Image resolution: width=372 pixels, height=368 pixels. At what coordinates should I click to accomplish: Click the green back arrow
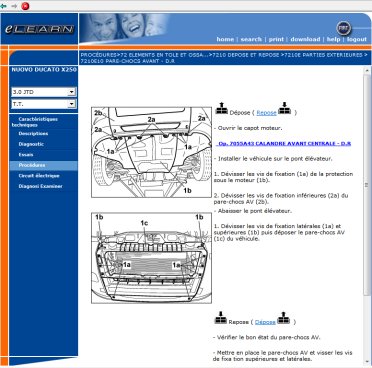tap(4, 6)
